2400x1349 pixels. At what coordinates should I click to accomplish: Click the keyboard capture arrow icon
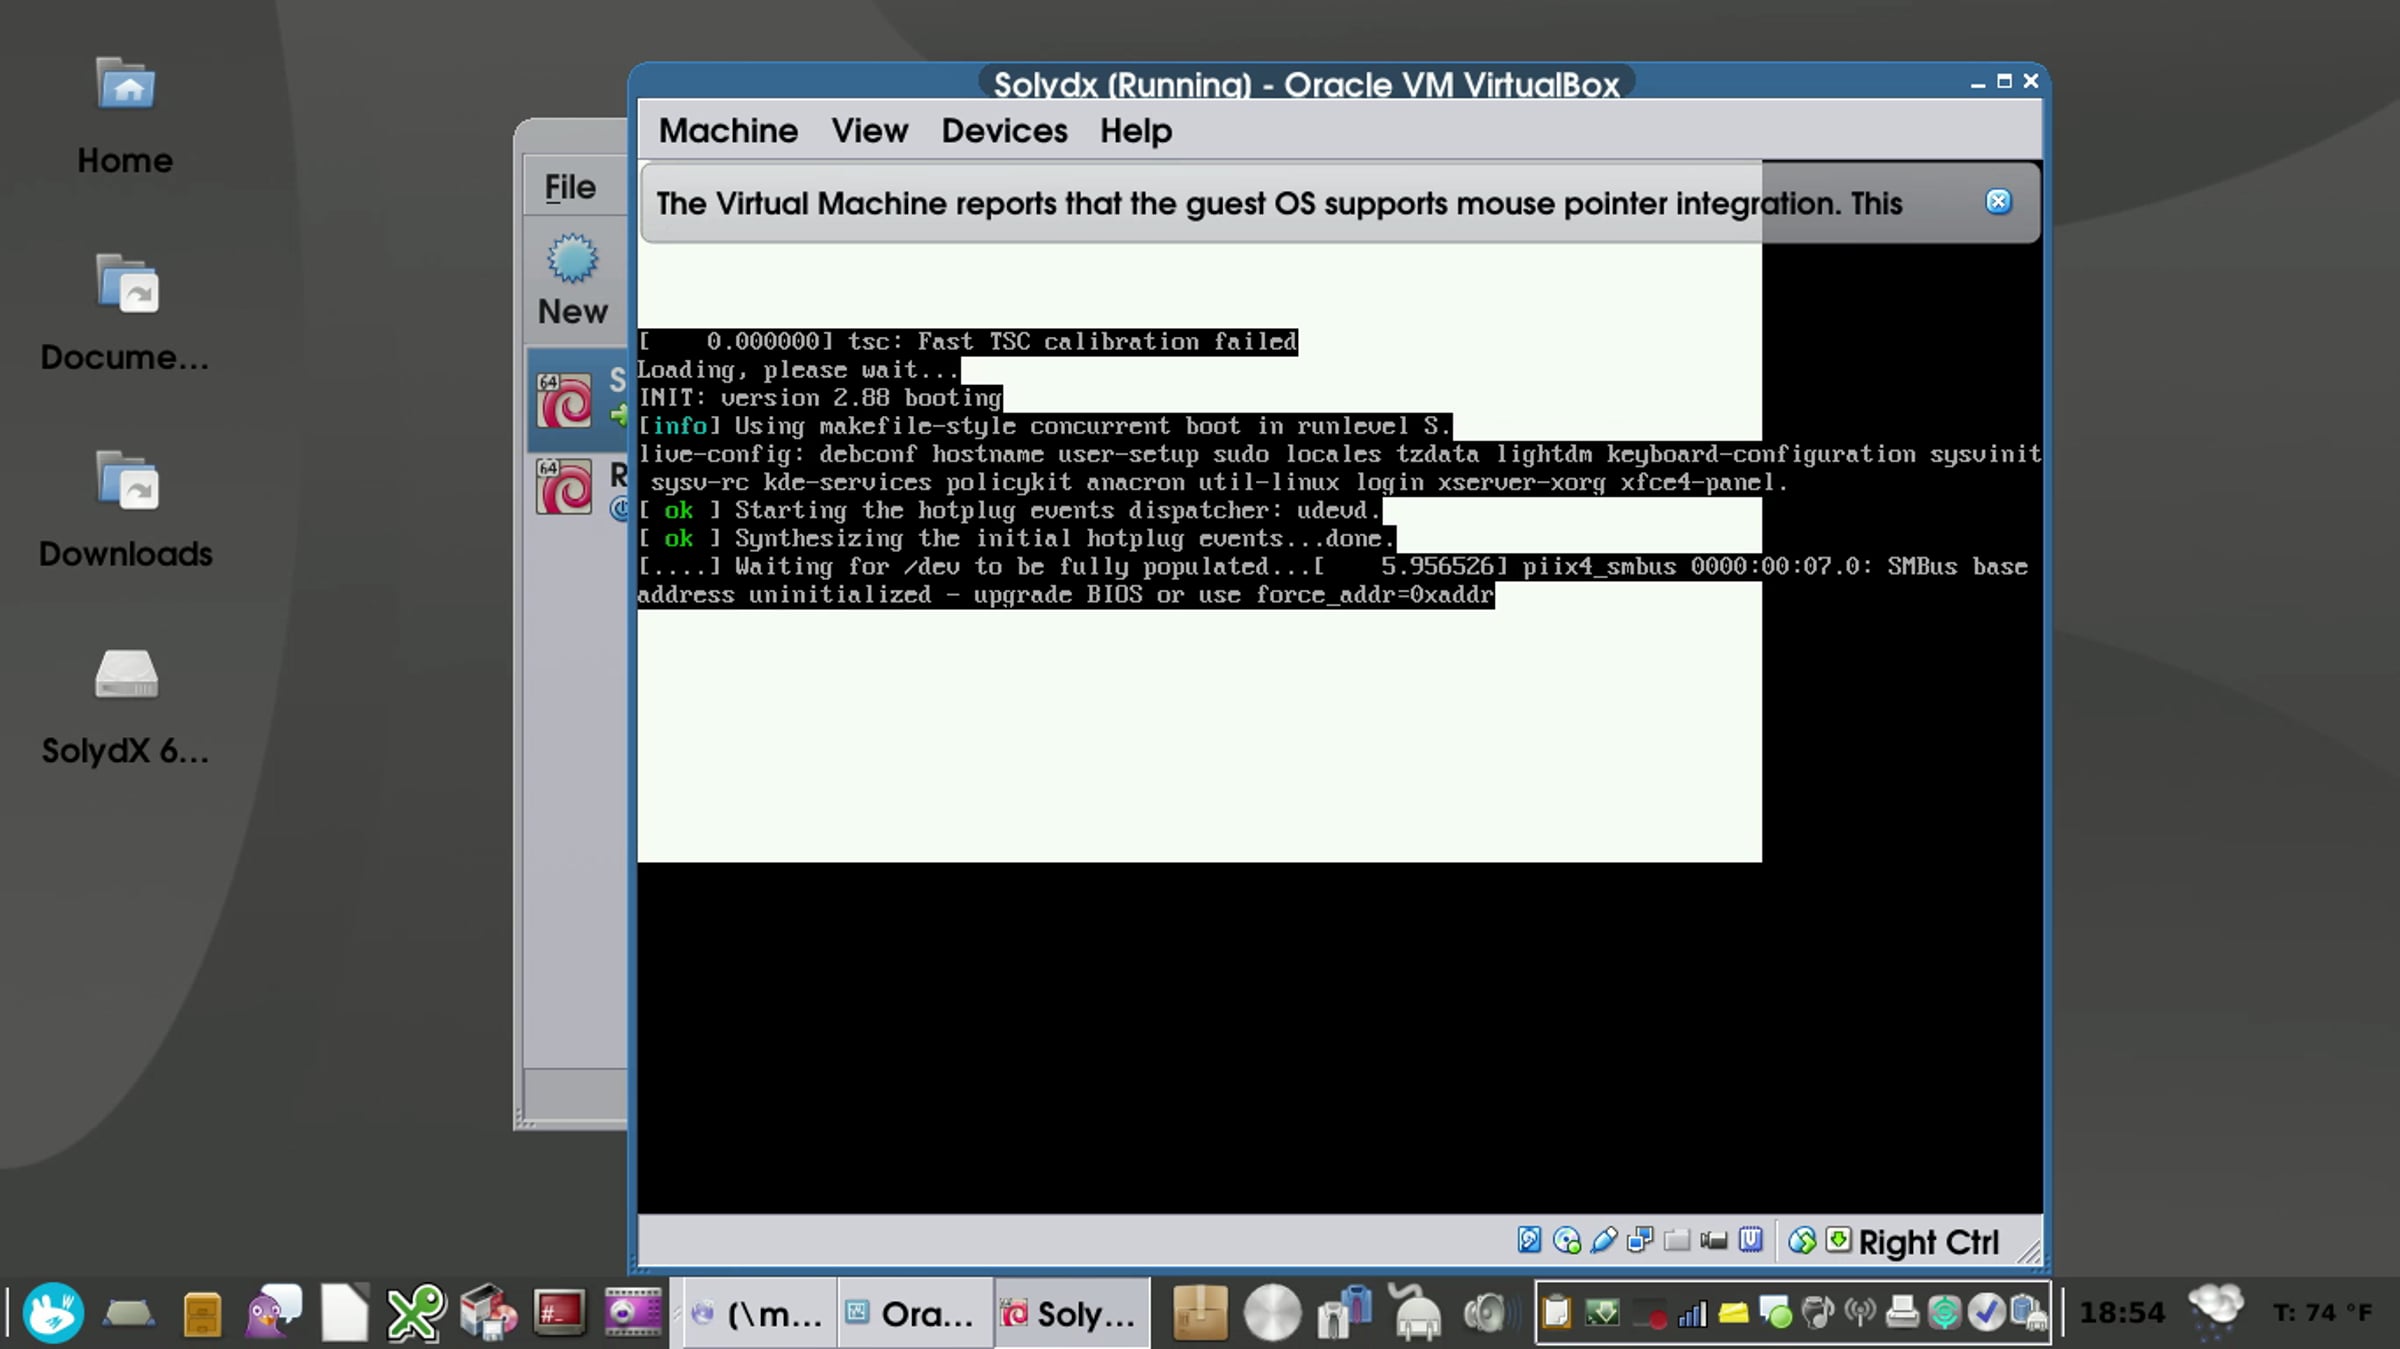(1838, 1241)
